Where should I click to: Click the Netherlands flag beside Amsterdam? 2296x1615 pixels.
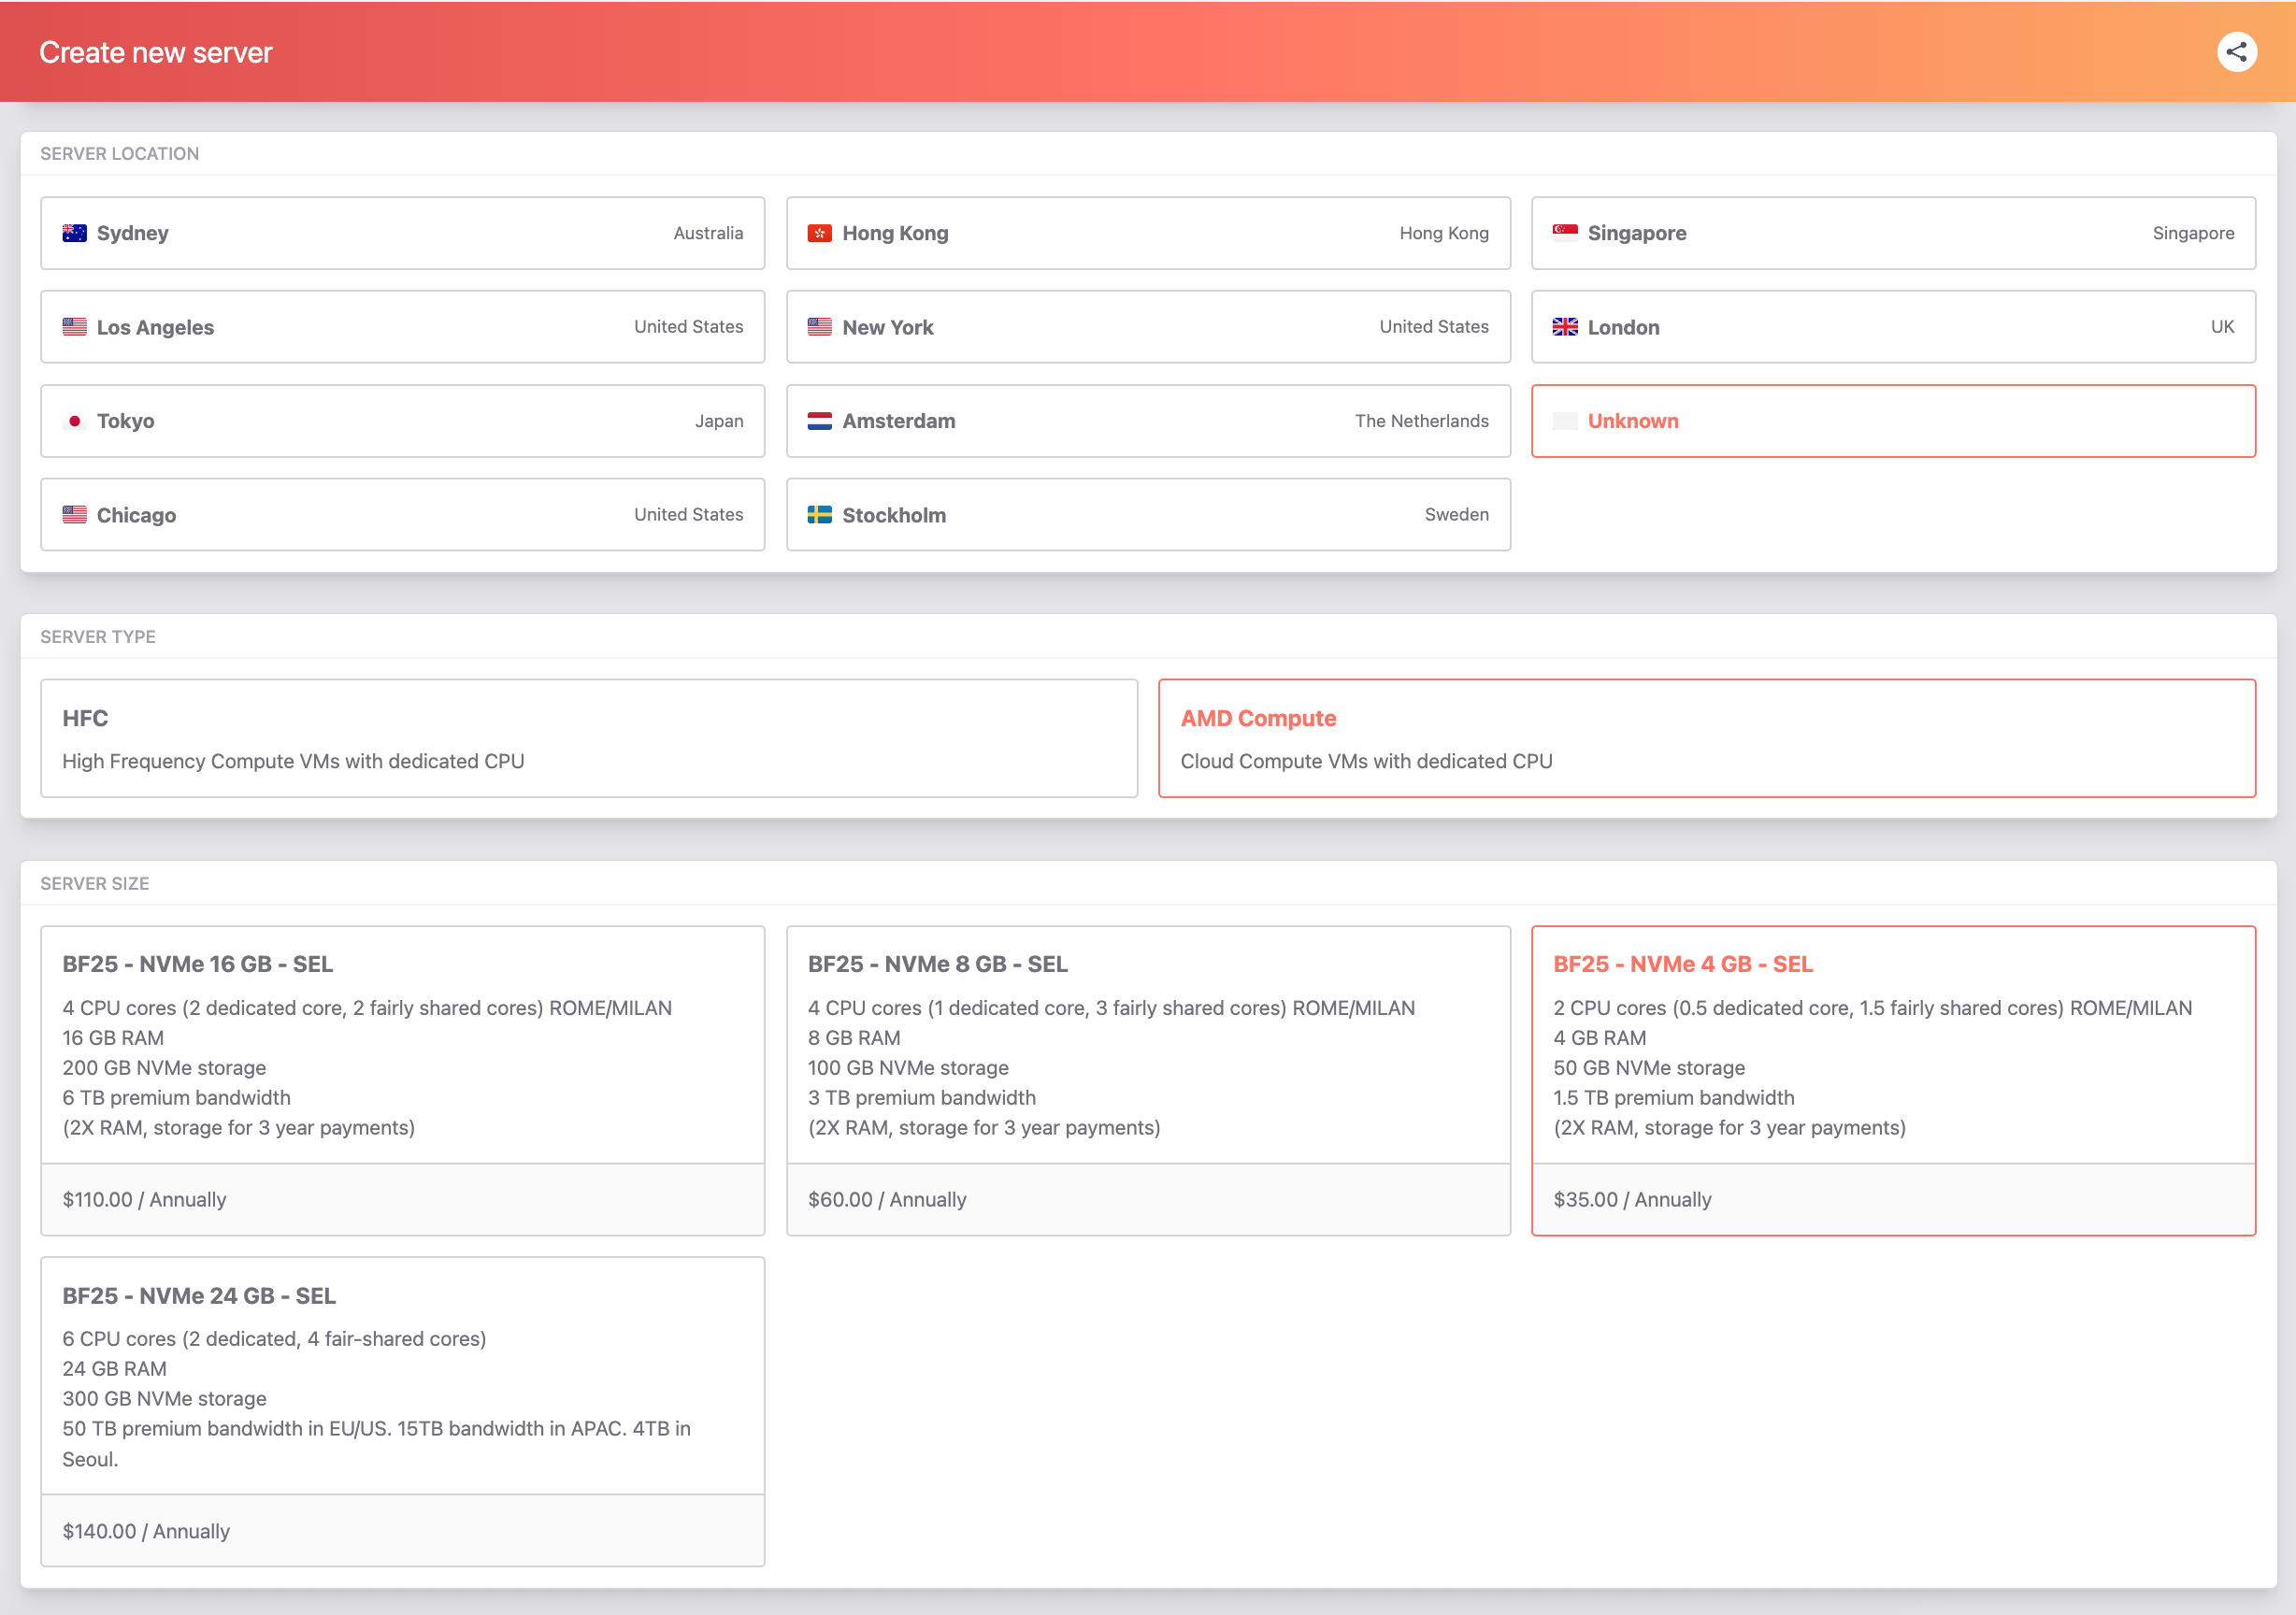tap(819, 421)
